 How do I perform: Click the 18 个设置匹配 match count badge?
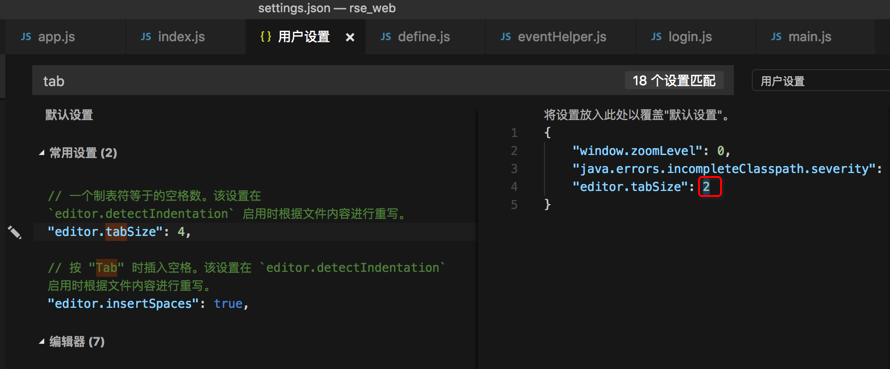pos(674,81)
